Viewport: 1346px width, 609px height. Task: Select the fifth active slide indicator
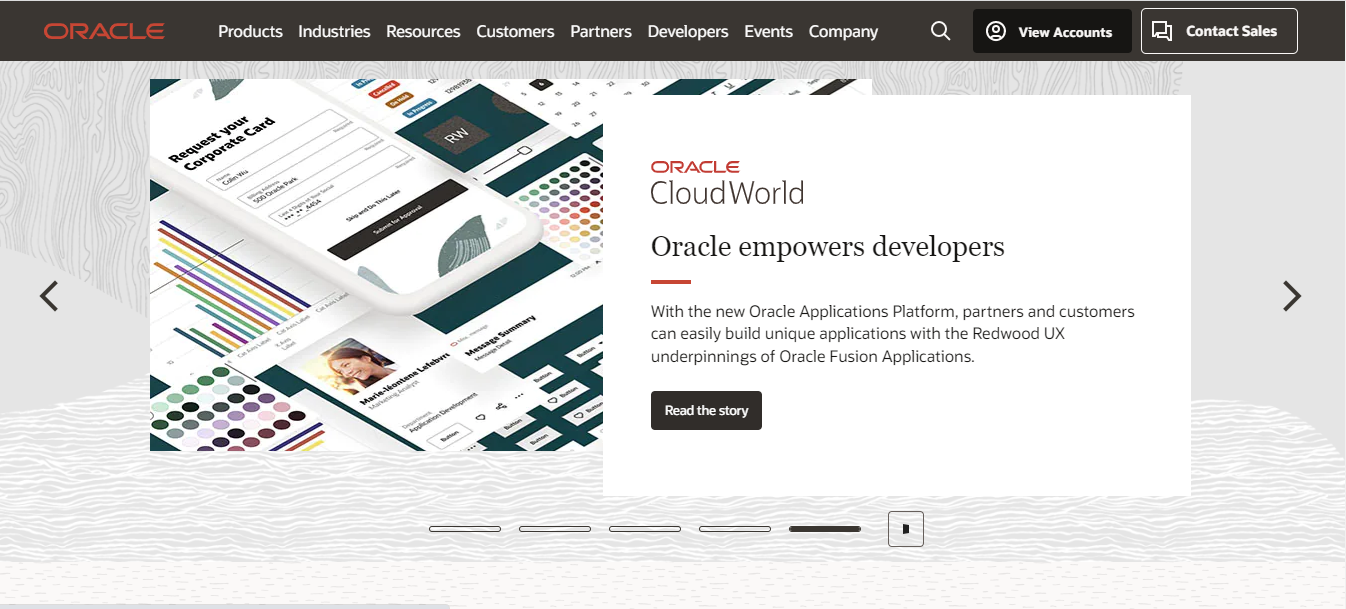tap(825, 529)
